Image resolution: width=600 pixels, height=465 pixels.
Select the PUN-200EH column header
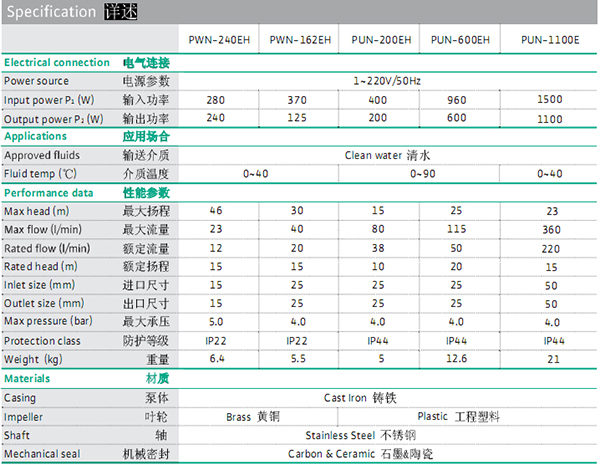tap(377, 40)
